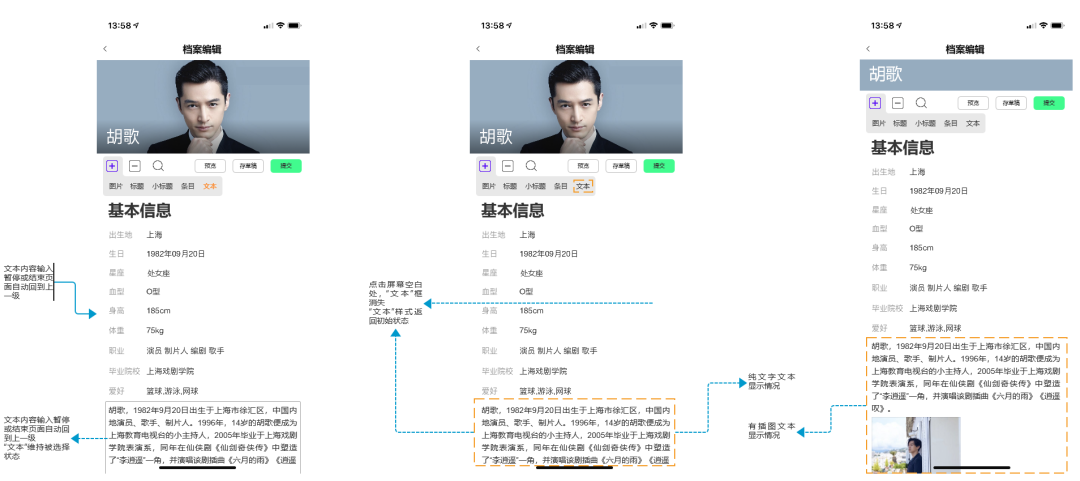Click 预览 preview button in the middle mockup
Screen dimensions: 1080x481
(x=583, y=166)
